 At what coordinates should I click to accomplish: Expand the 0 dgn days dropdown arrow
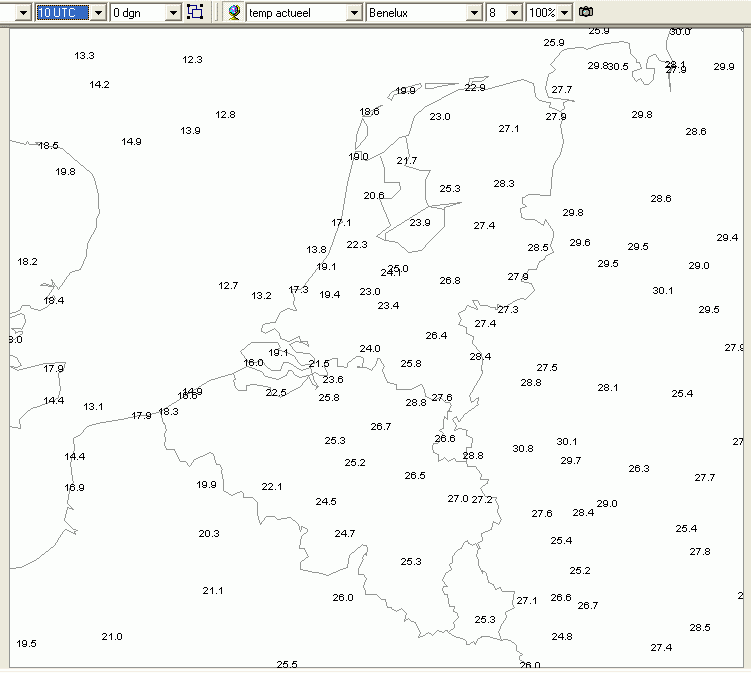[x=173, y=13]
